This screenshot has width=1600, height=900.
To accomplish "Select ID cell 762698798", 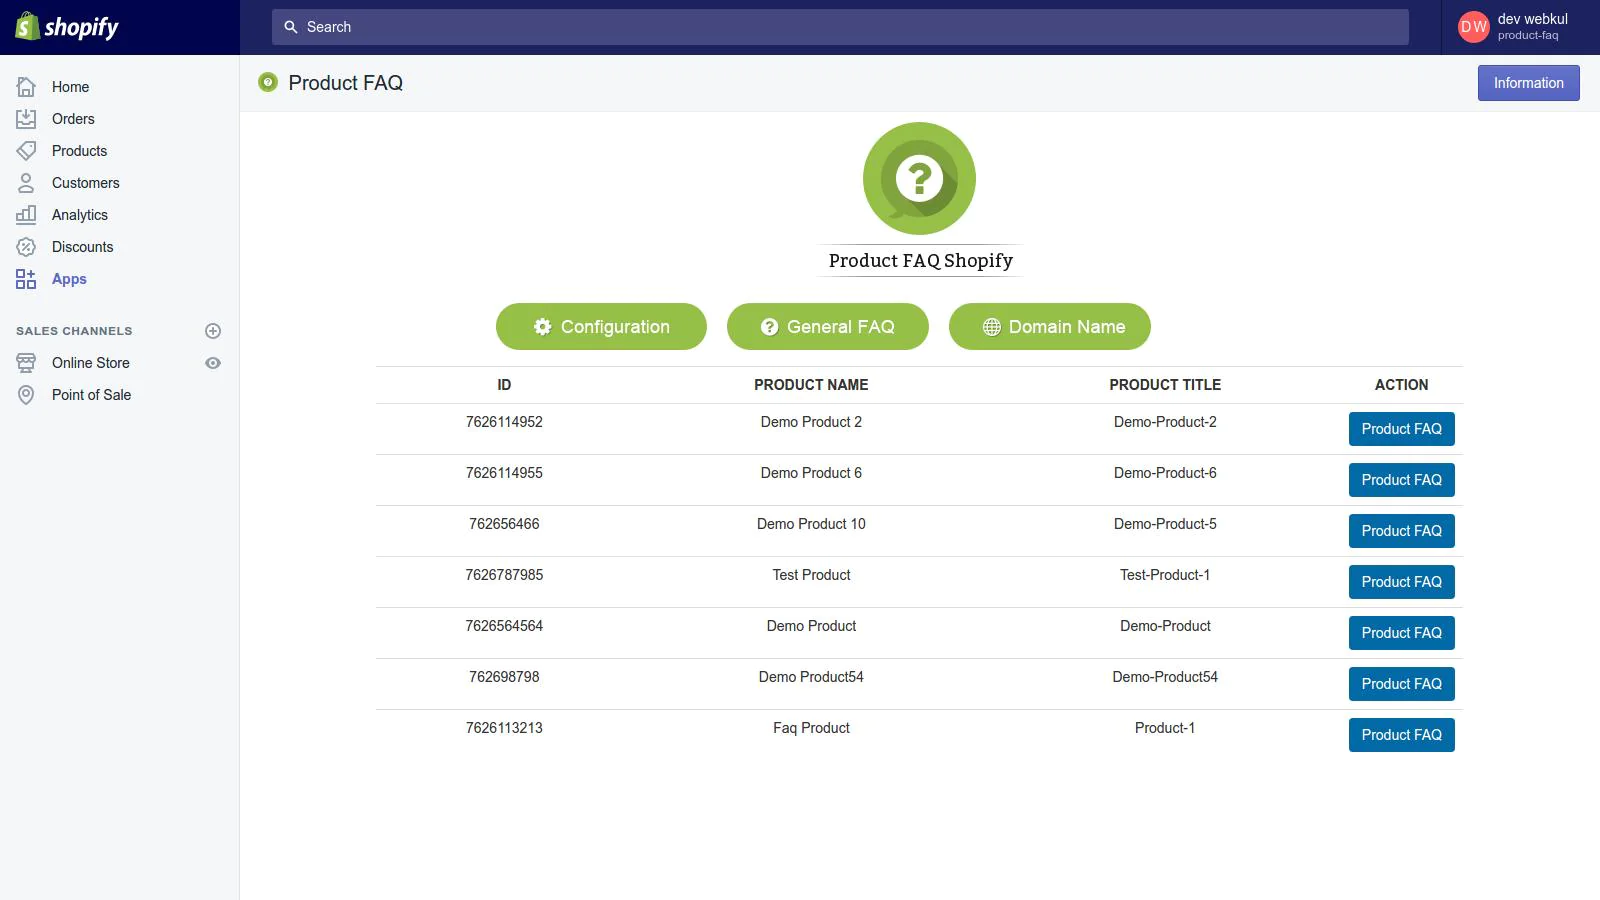I will coord(504,677).
